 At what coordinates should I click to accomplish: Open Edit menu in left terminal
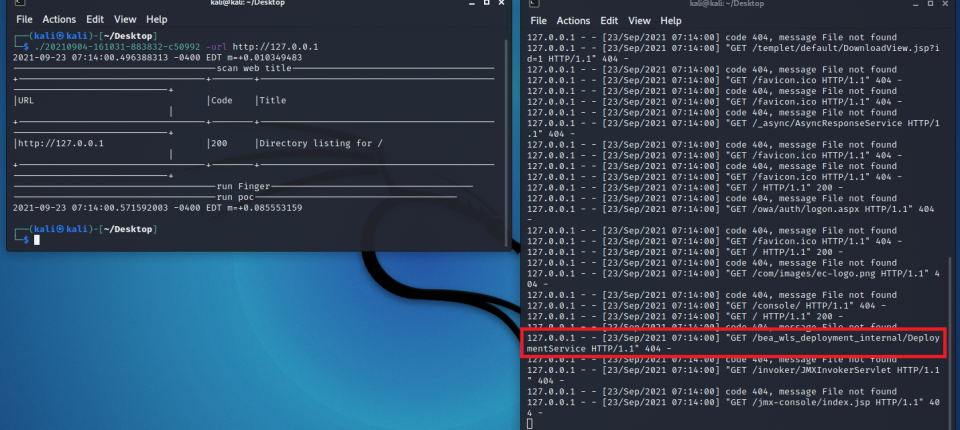pos(95,19)
